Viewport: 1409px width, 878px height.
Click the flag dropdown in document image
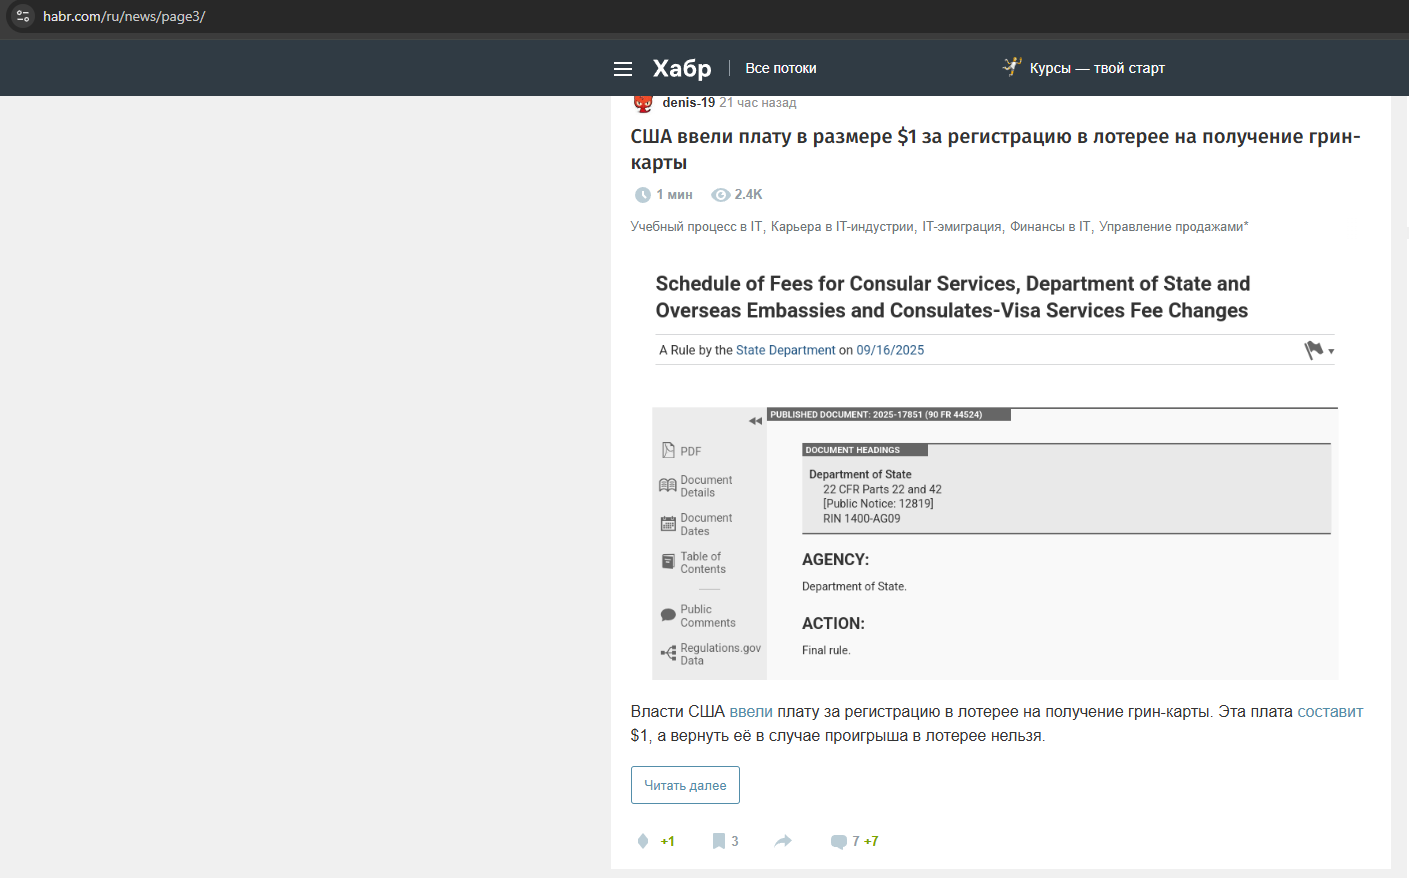(1319, 350)
